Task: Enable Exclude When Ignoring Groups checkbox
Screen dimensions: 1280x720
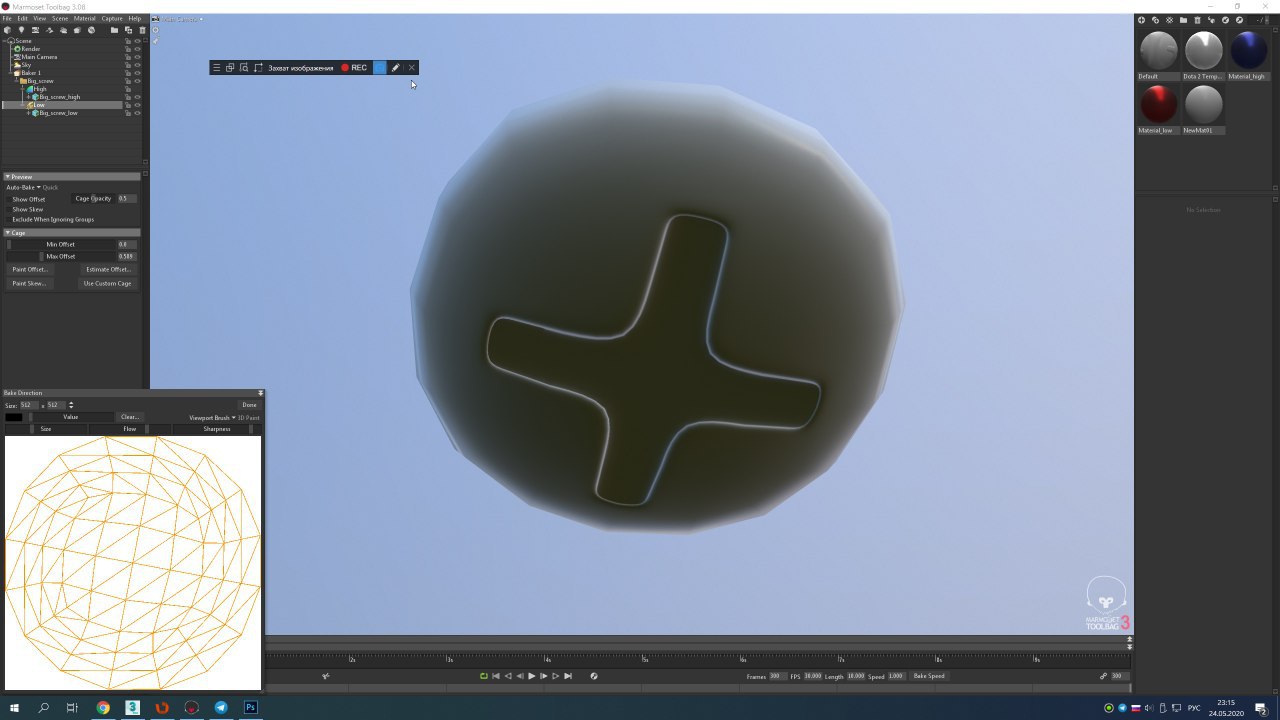Action: pyautogui.click(x=9, y=219)
